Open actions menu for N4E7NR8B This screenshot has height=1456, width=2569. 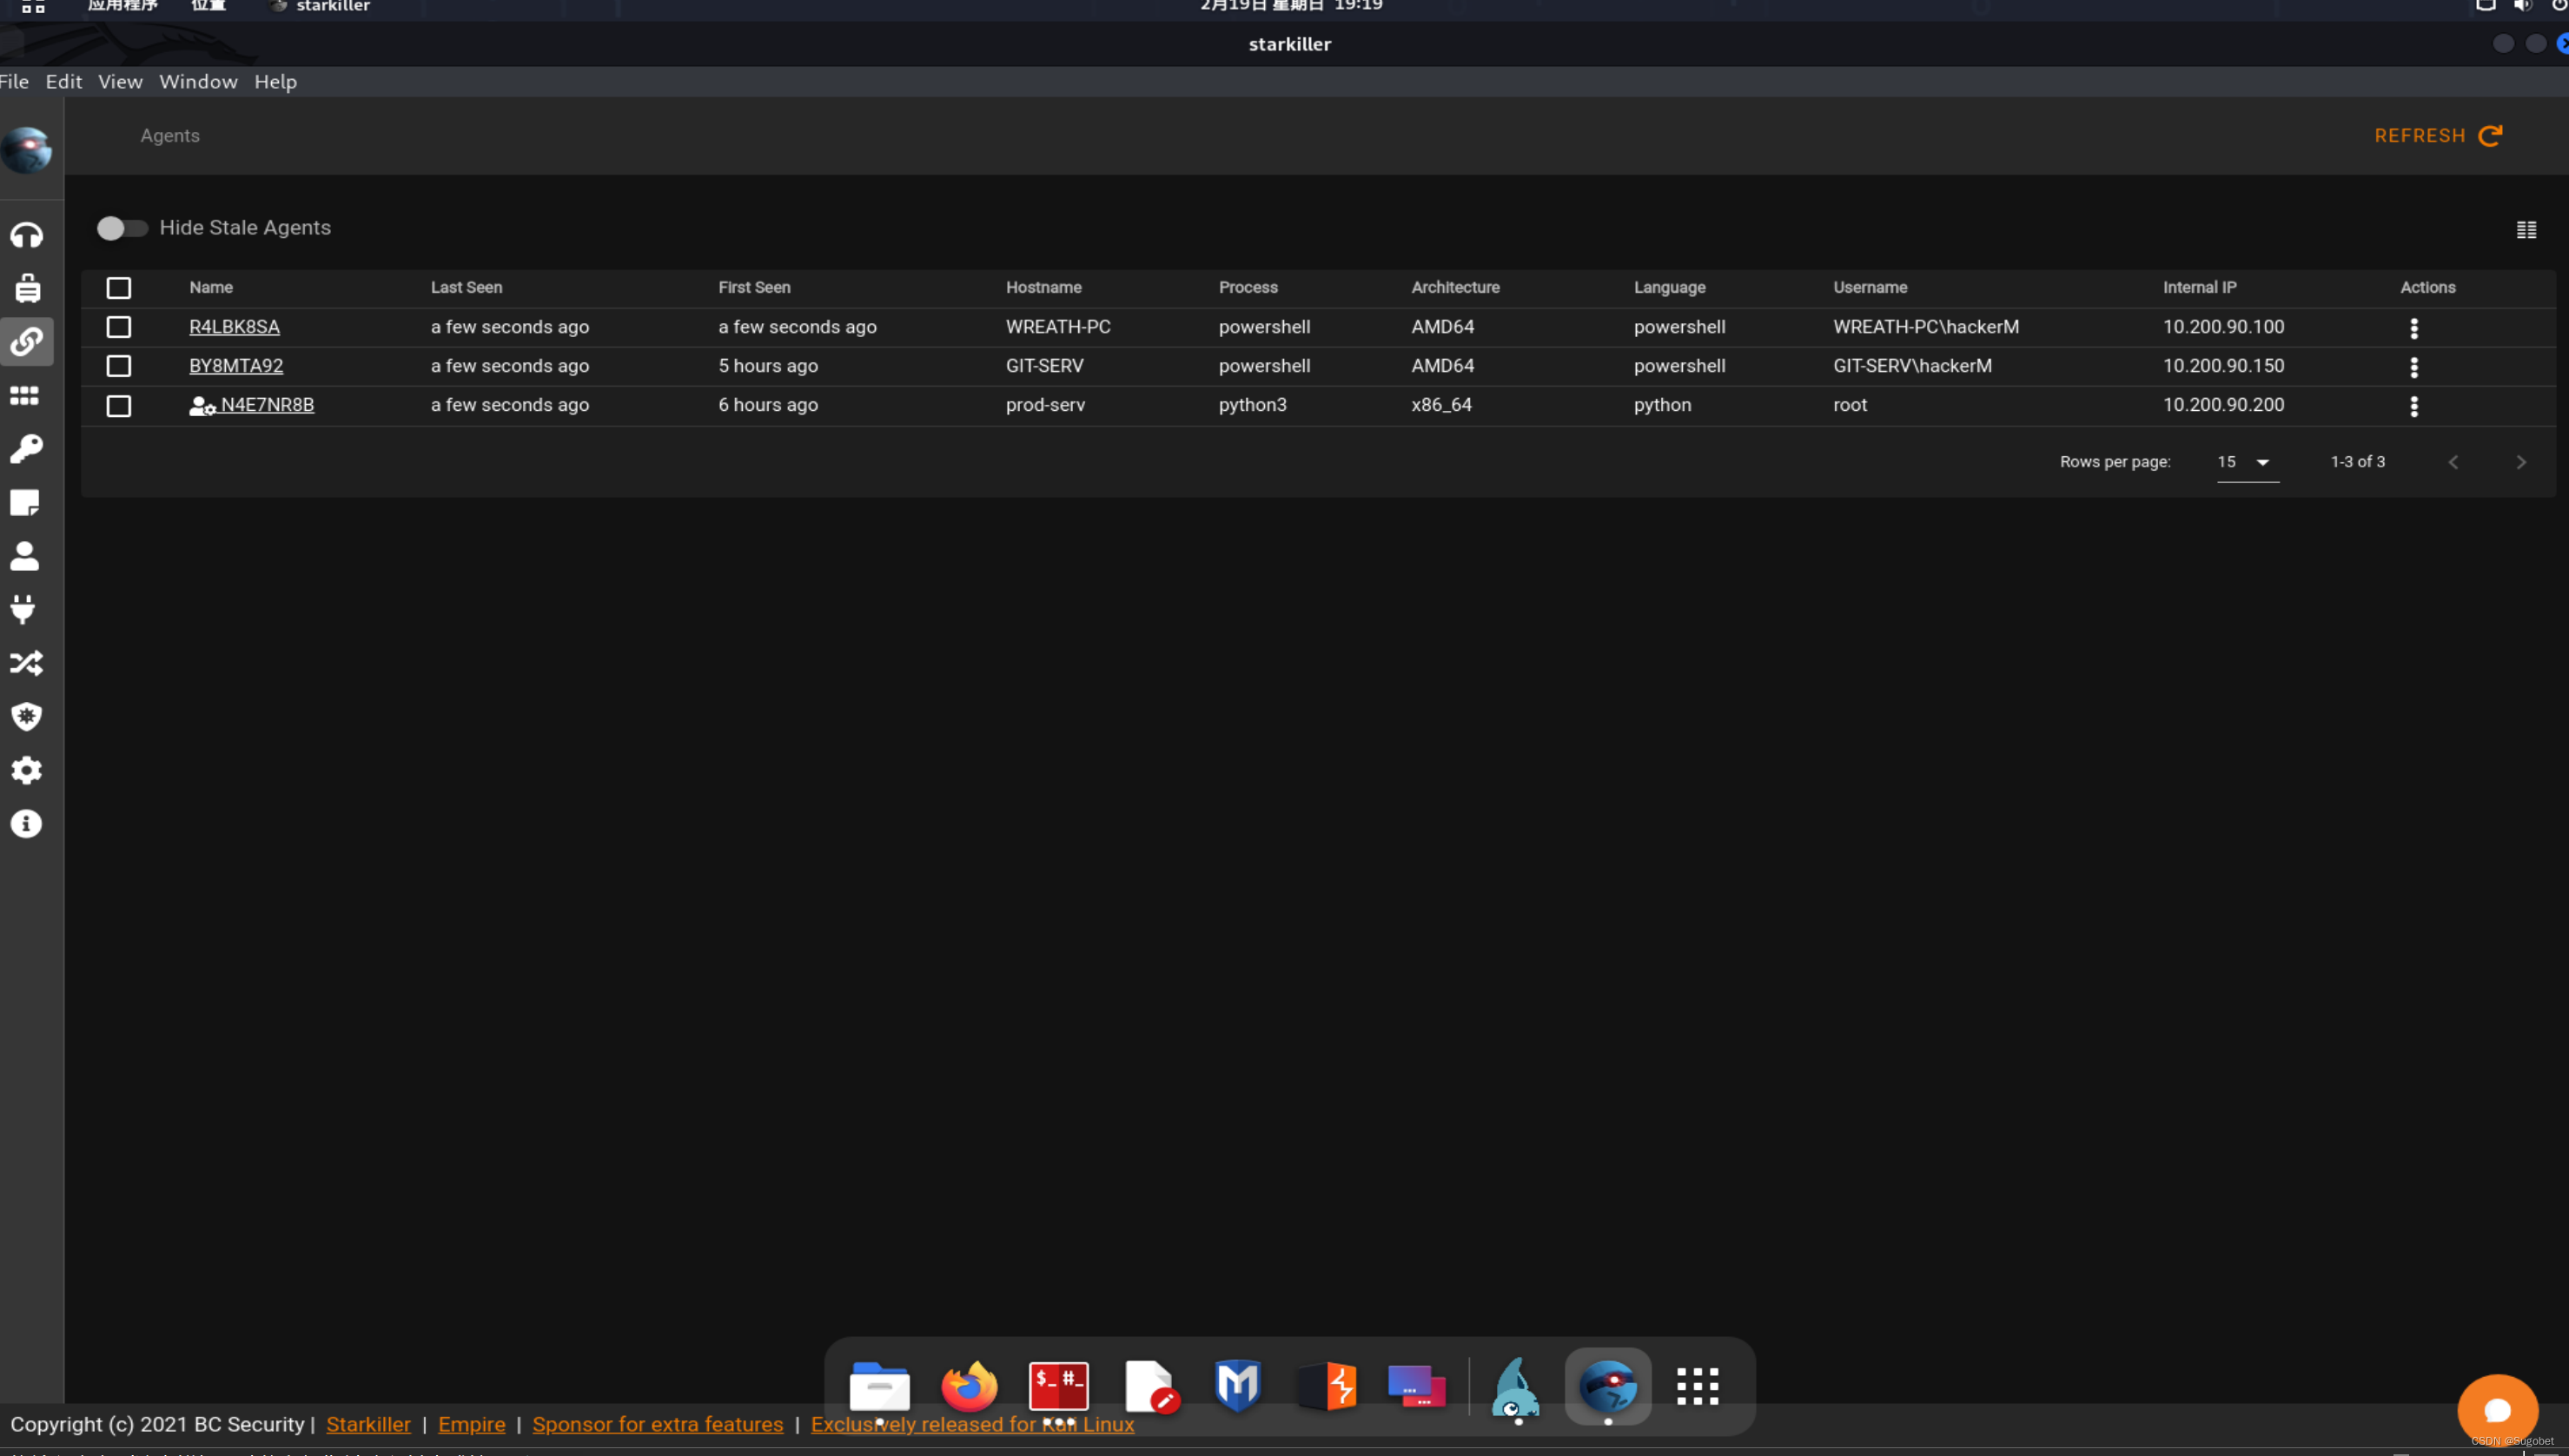pos(2413,404)
